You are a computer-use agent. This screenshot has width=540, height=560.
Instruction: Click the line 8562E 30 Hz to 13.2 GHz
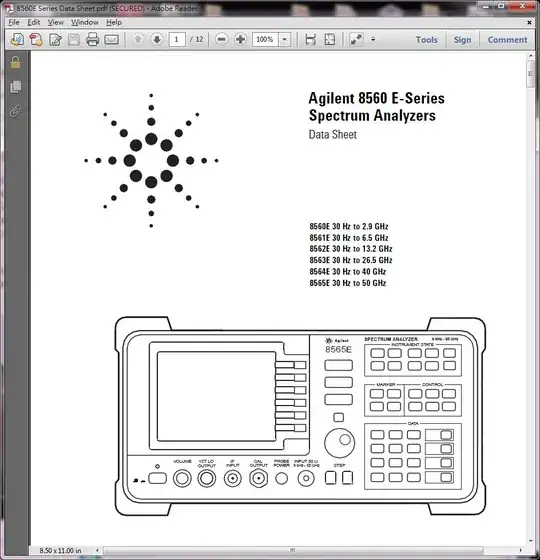tap(351, 249)
